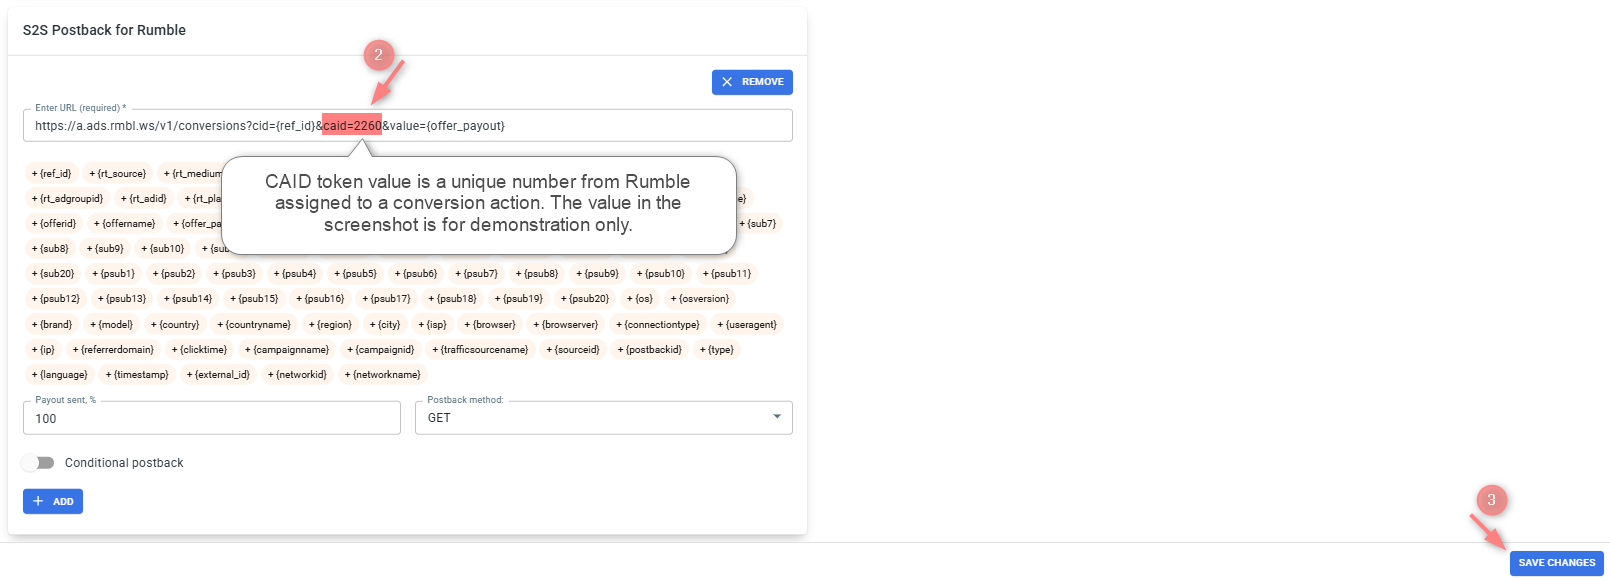Open the Postback method dropdown showing GET
The width and height of the screenshot is (1610, 581).
[x=604, y=418]
